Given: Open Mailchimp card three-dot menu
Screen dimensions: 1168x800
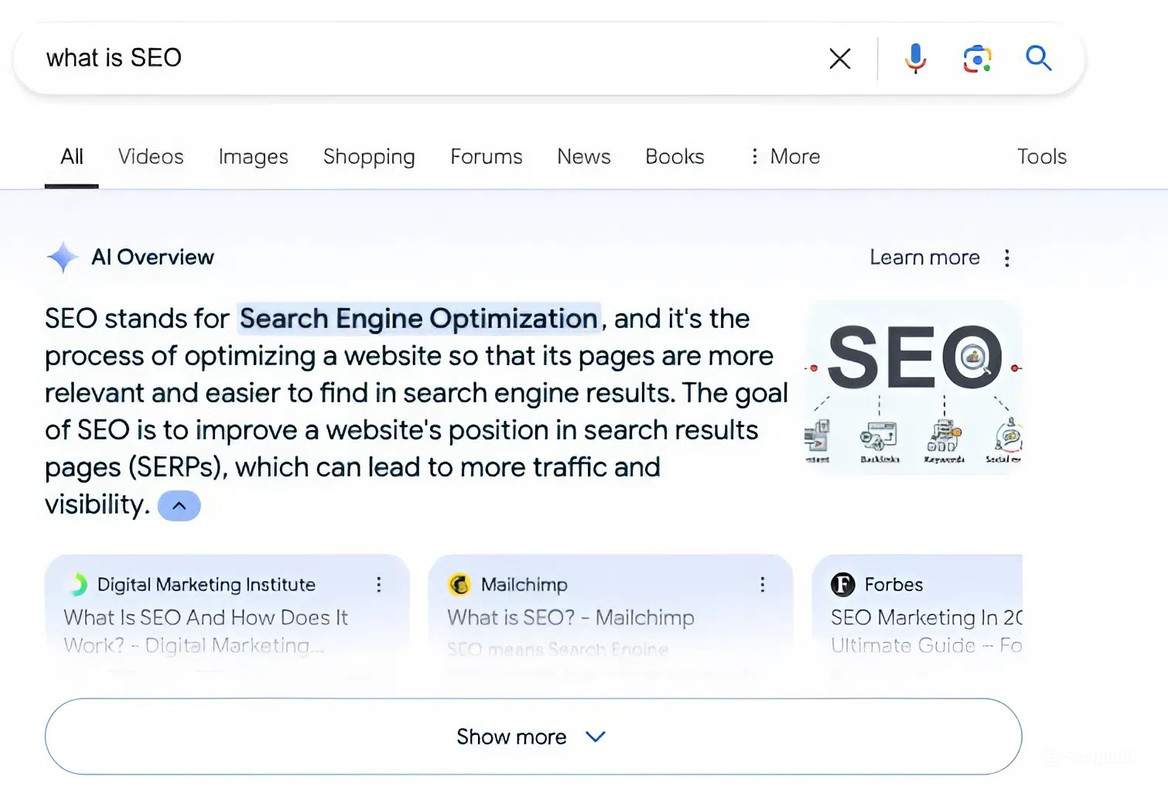Looking at the screenshot, I should (x=762, y=585).
